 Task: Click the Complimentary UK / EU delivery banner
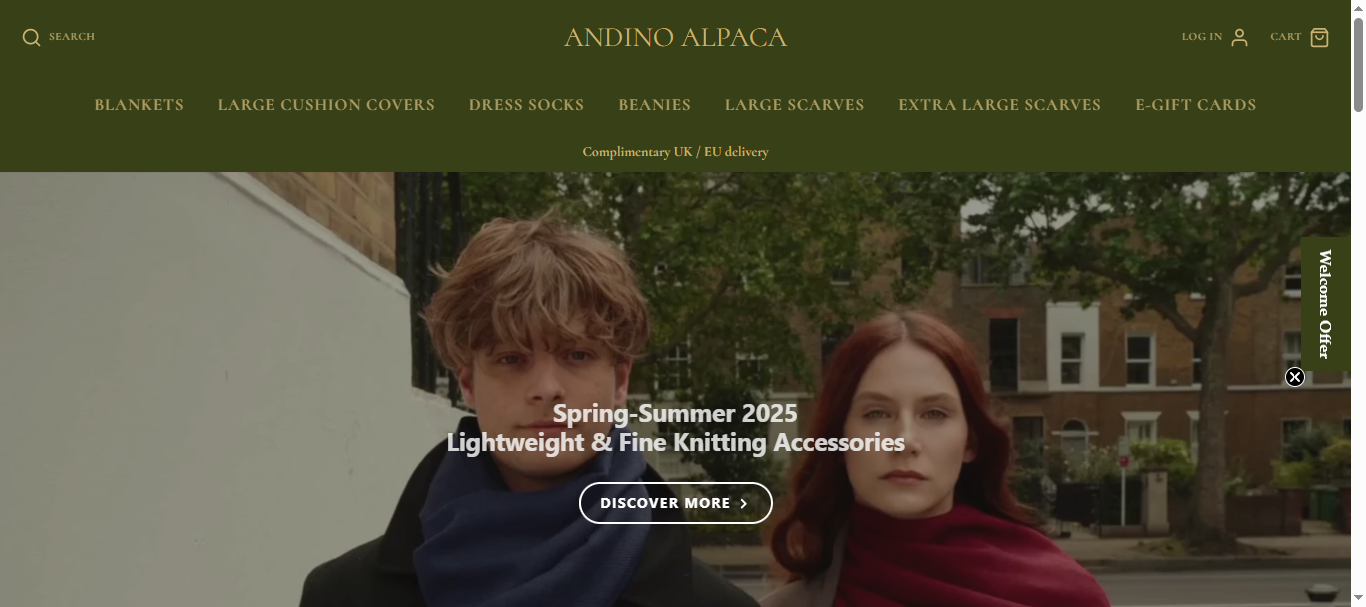click(675, 152)
